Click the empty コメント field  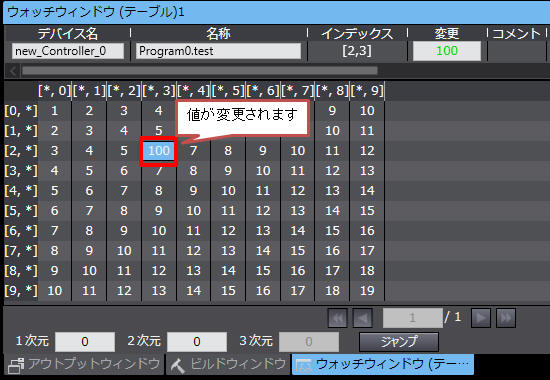tap(517, 51)
